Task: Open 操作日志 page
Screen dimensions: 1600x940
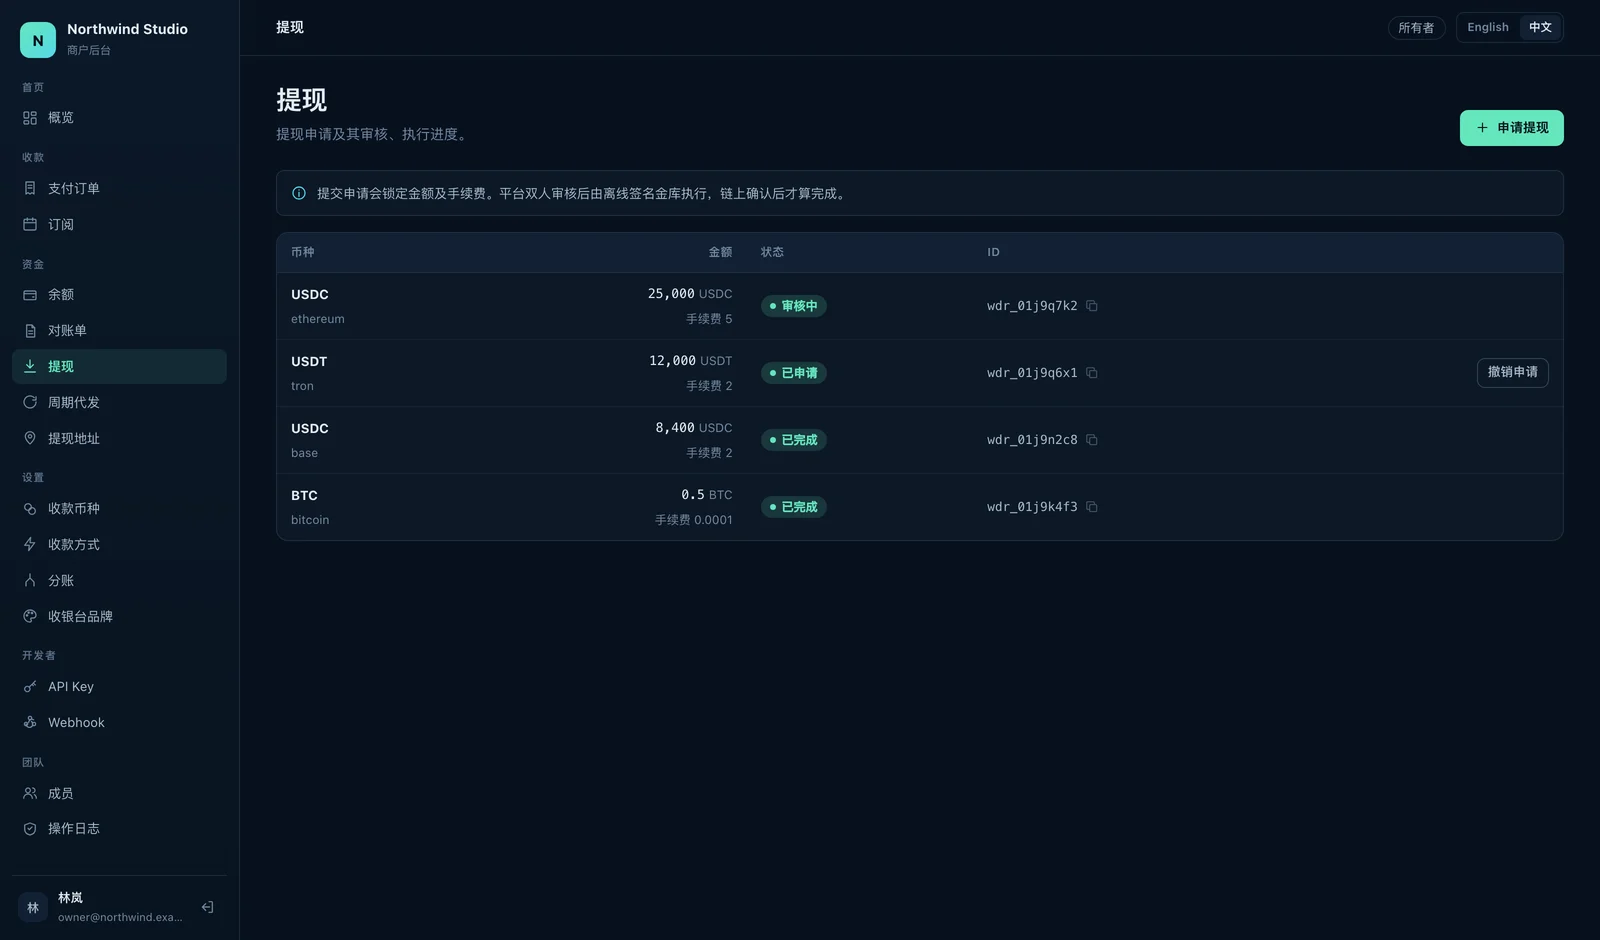Action: [119, 829]
